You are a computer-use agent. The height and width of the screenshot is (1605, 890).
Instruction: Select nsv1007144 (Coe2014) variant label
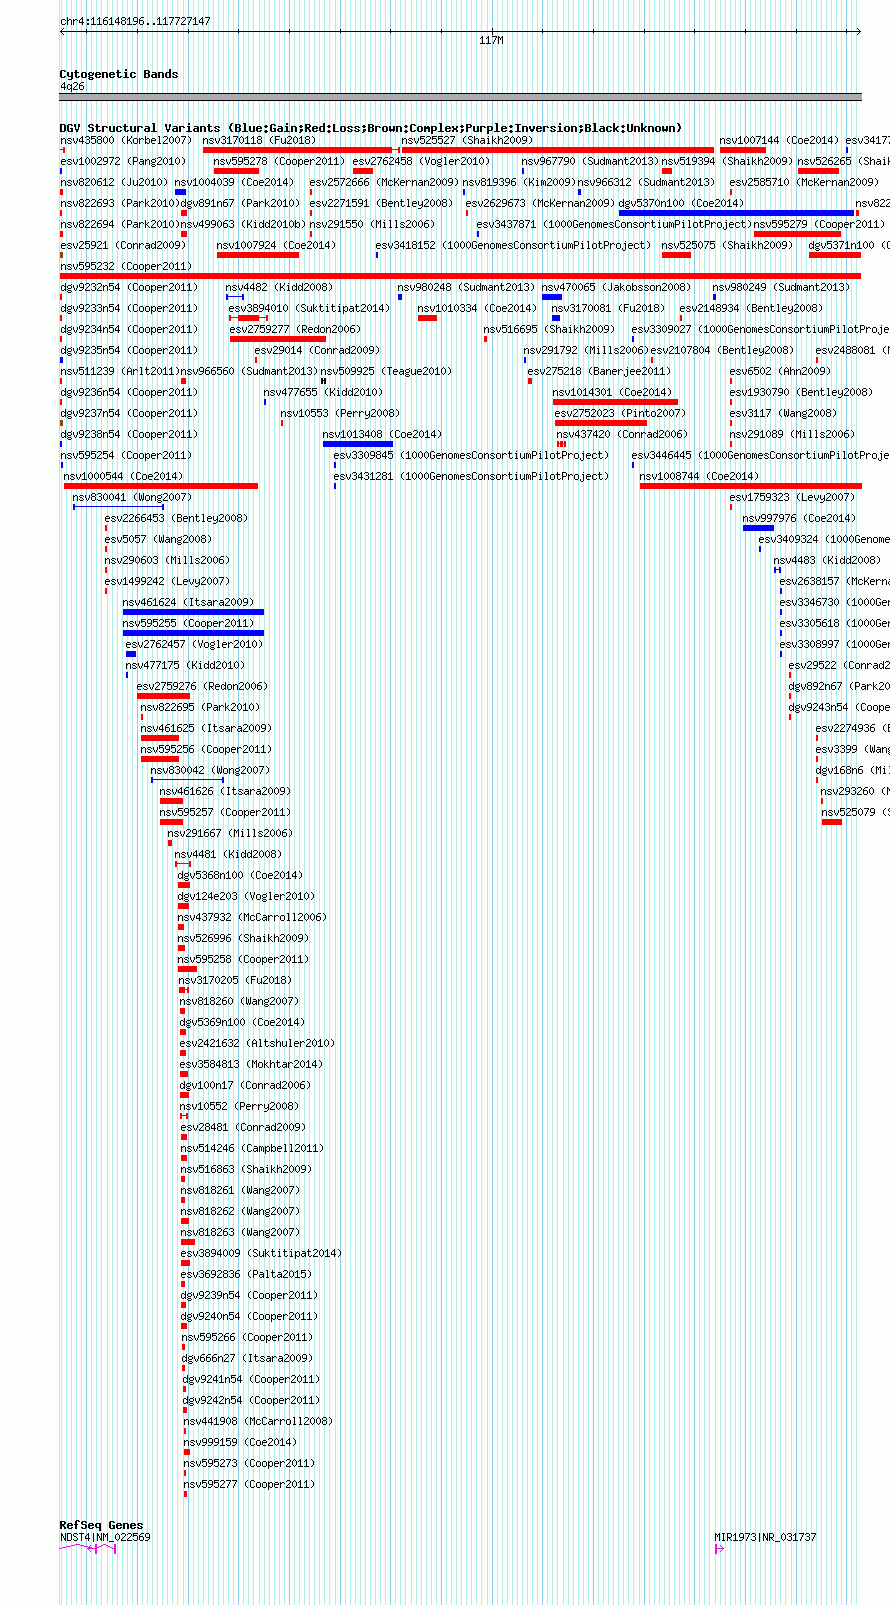point(779,140)
